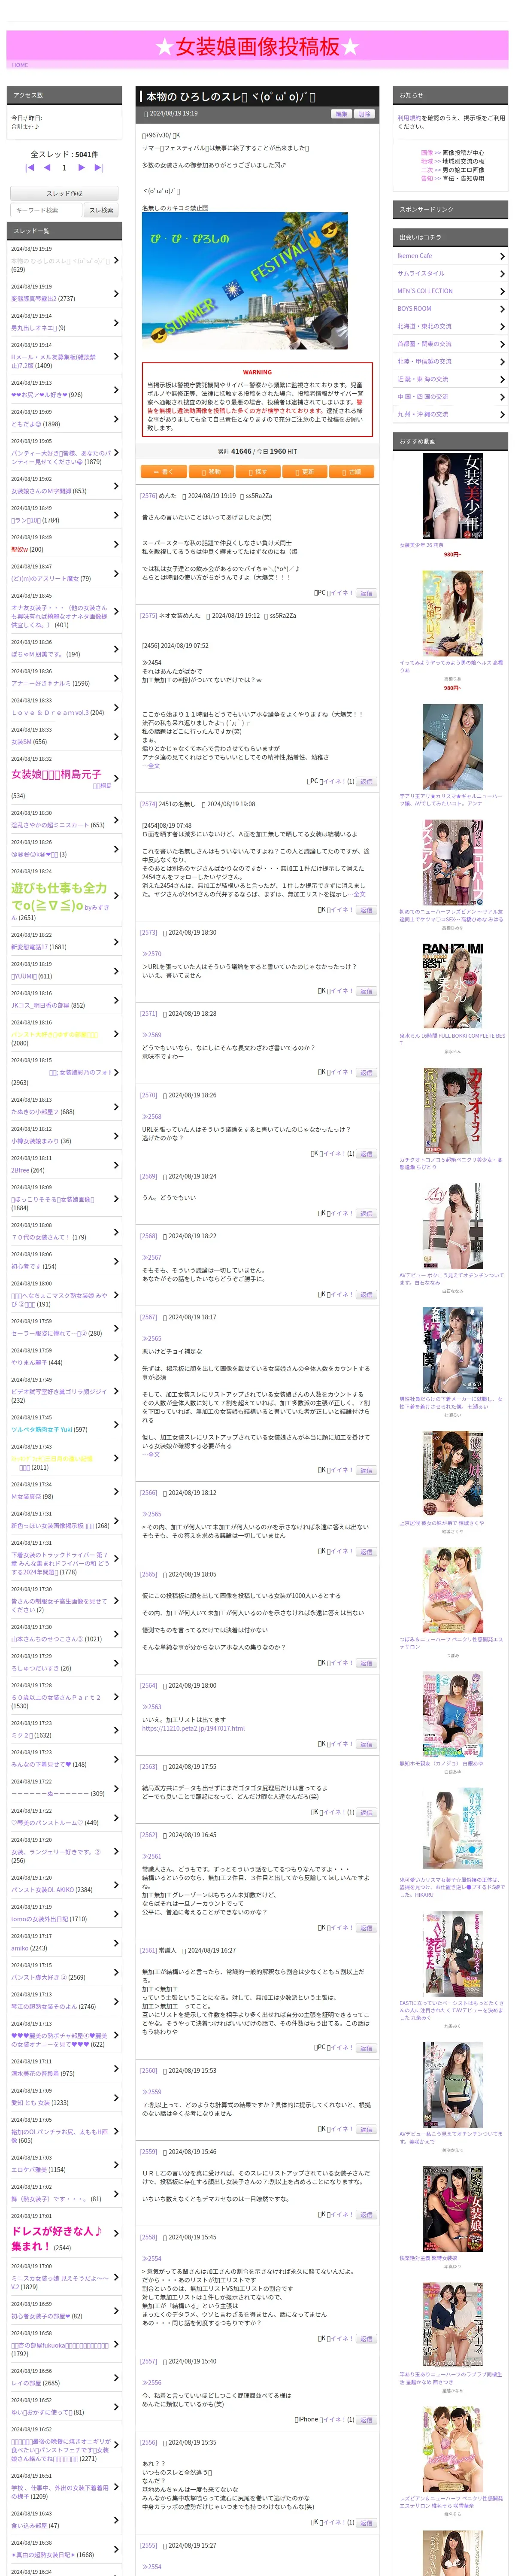Expand 全文 on post 2575

[x=153, y=766]
